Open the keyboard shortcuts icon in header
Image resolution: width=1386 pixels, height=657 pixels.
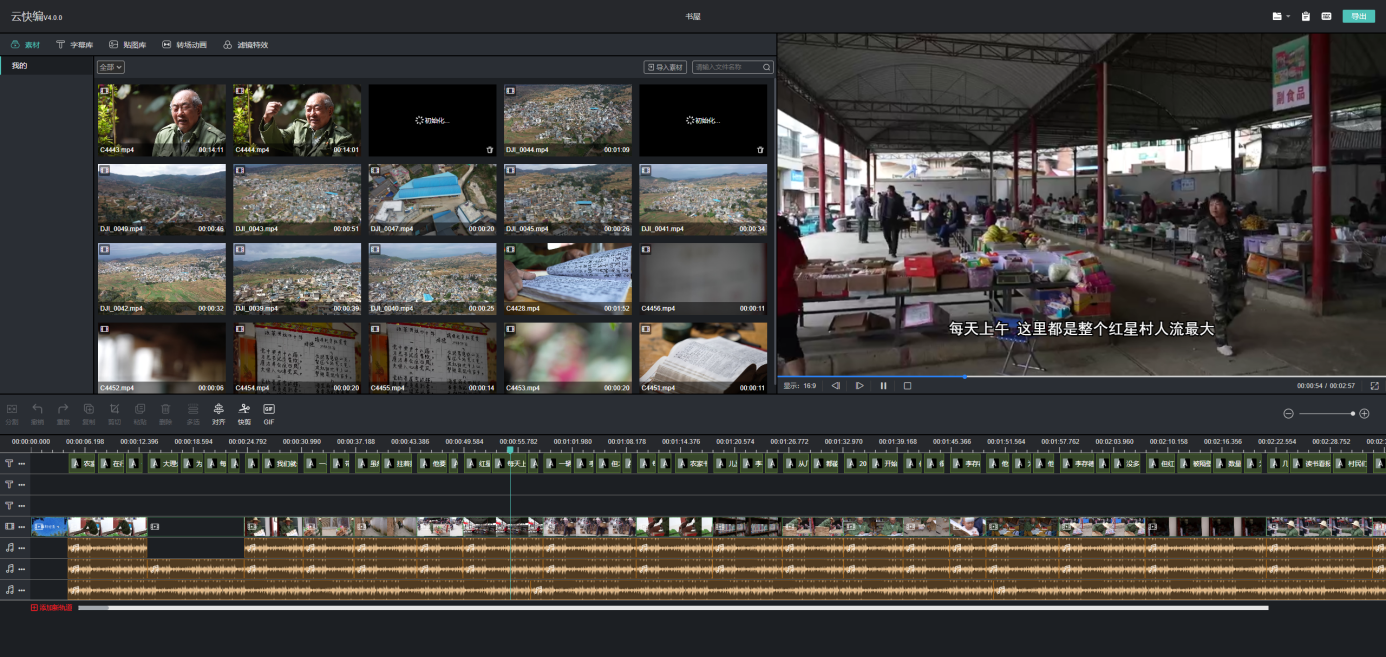pyautogui.click(x=1326, y=16)
